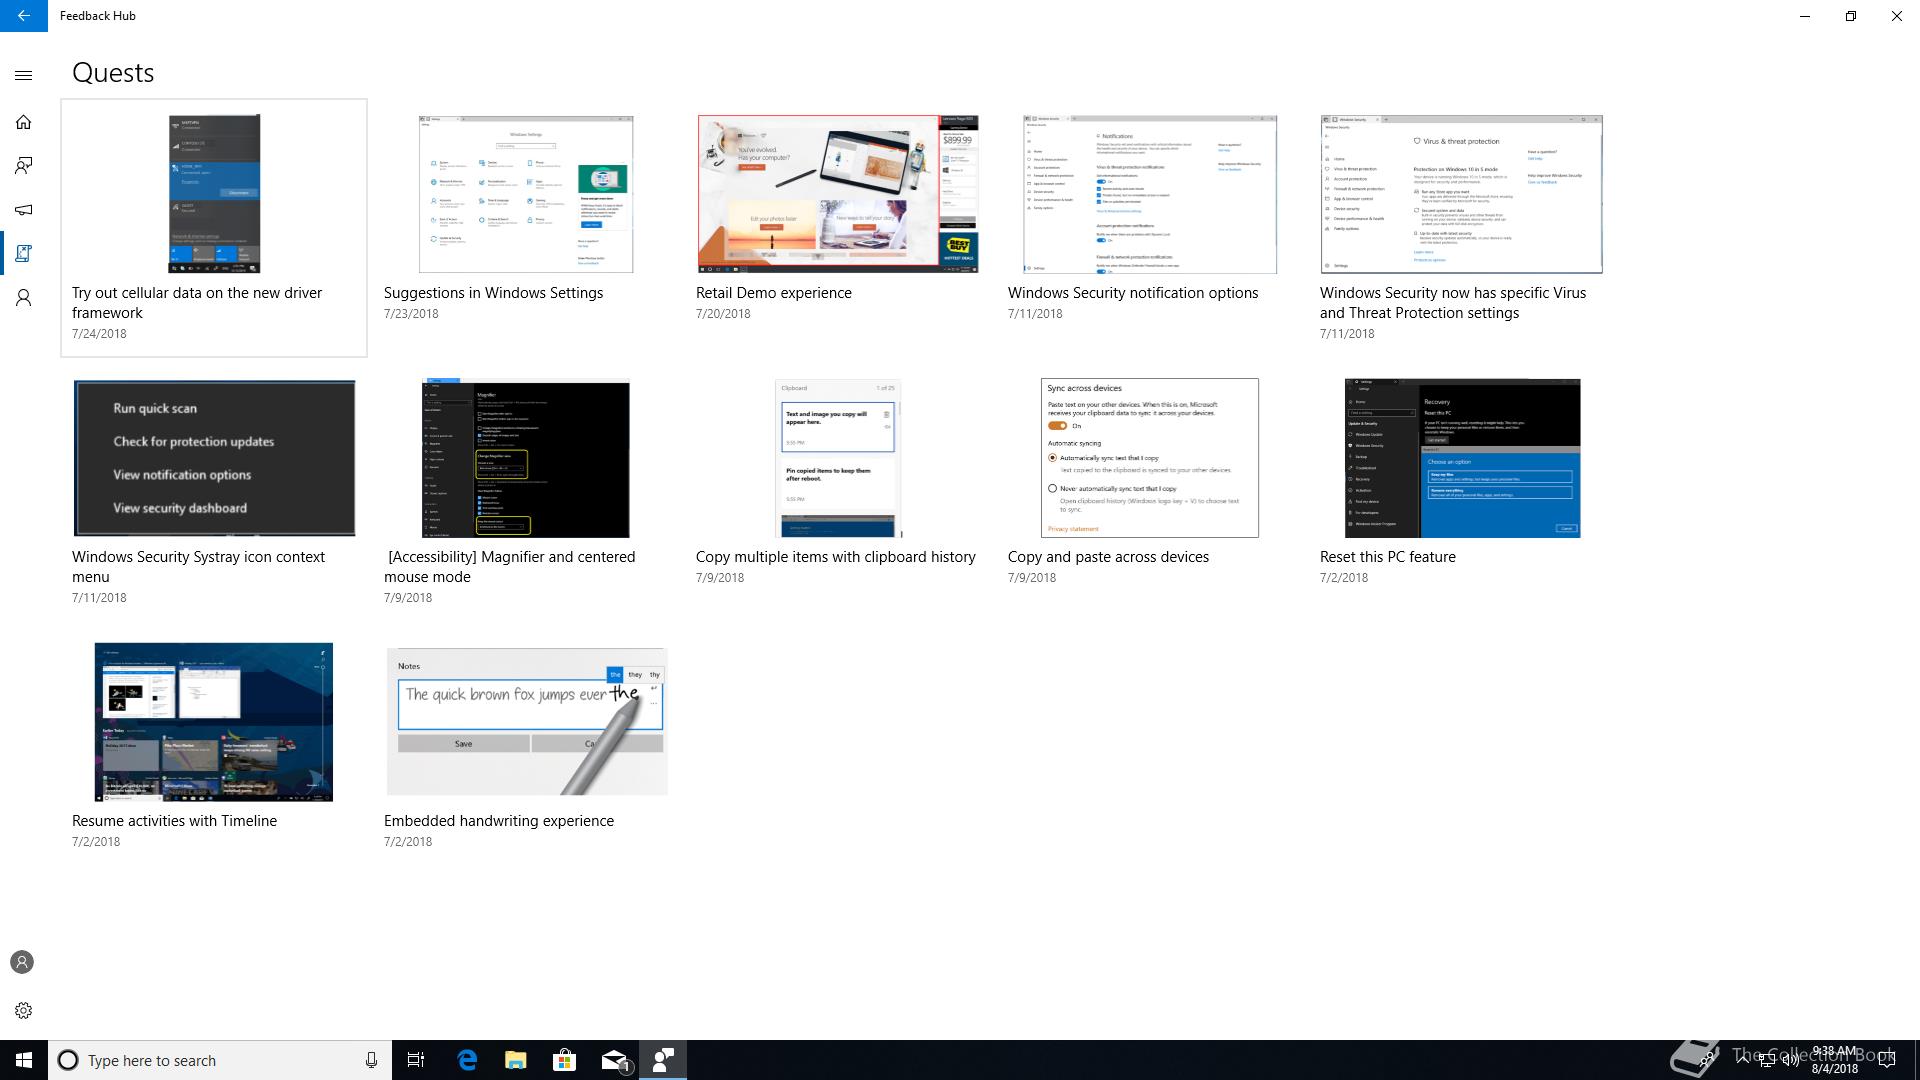Select the Quests icon in the sidebar
This screenshot has width=1920, height=1080.
click(x=24, y=254)
